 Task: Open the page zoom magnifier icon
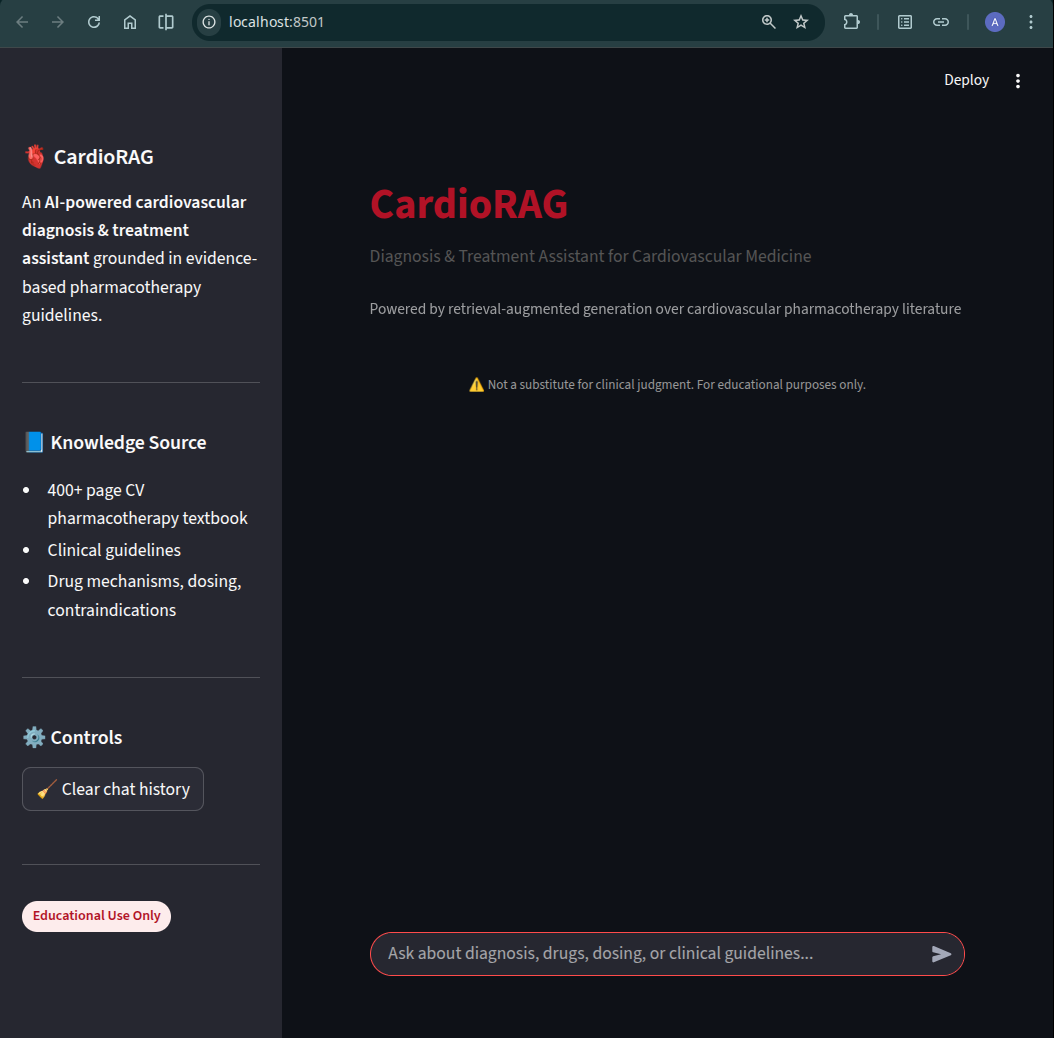point(769,22)
